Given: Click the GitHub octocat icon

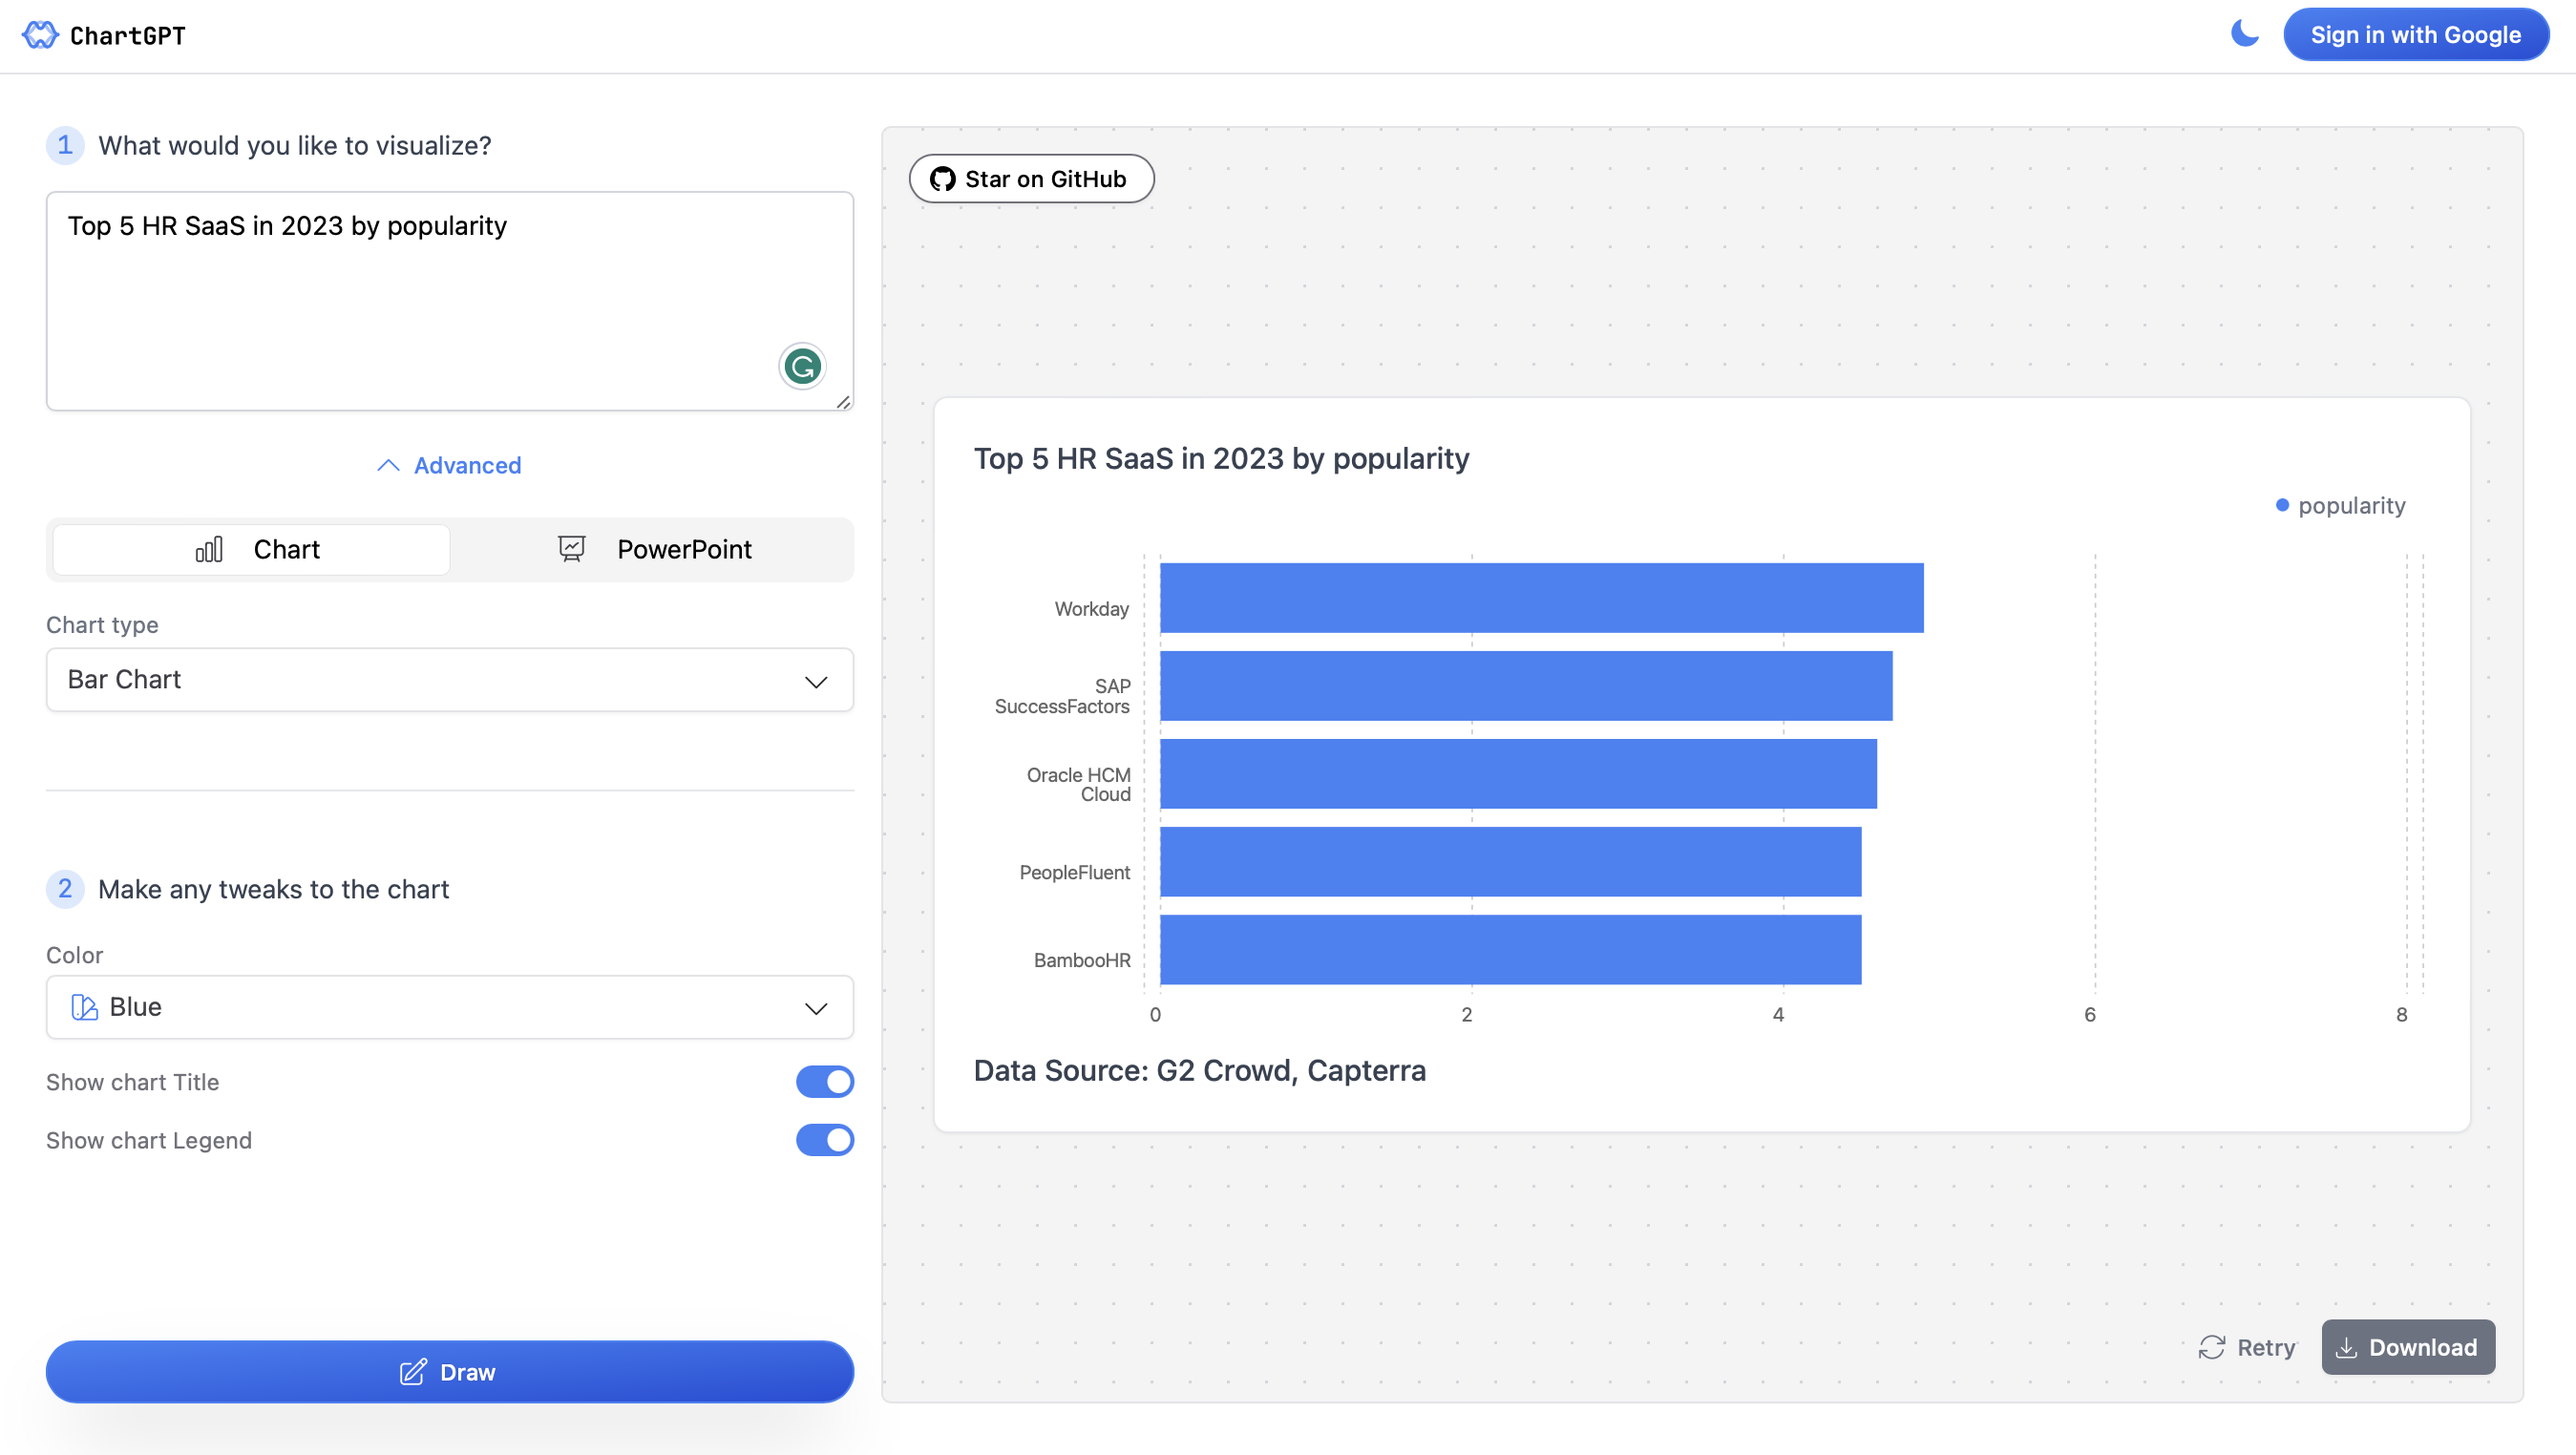Looking at the screenshot, I should click(x=942, y=179).
